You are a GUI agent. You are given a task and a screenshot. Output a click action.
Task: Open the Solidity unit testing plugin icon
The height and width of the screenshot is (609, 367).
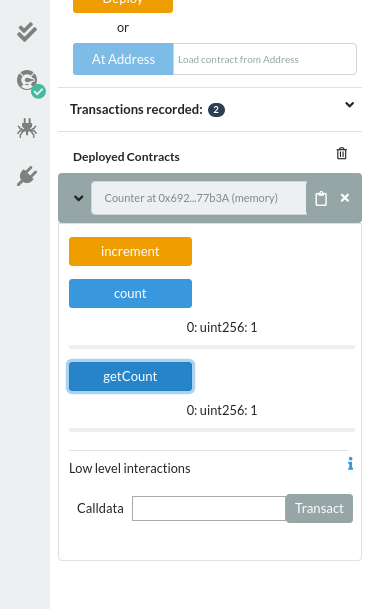[x=27, y=32]
